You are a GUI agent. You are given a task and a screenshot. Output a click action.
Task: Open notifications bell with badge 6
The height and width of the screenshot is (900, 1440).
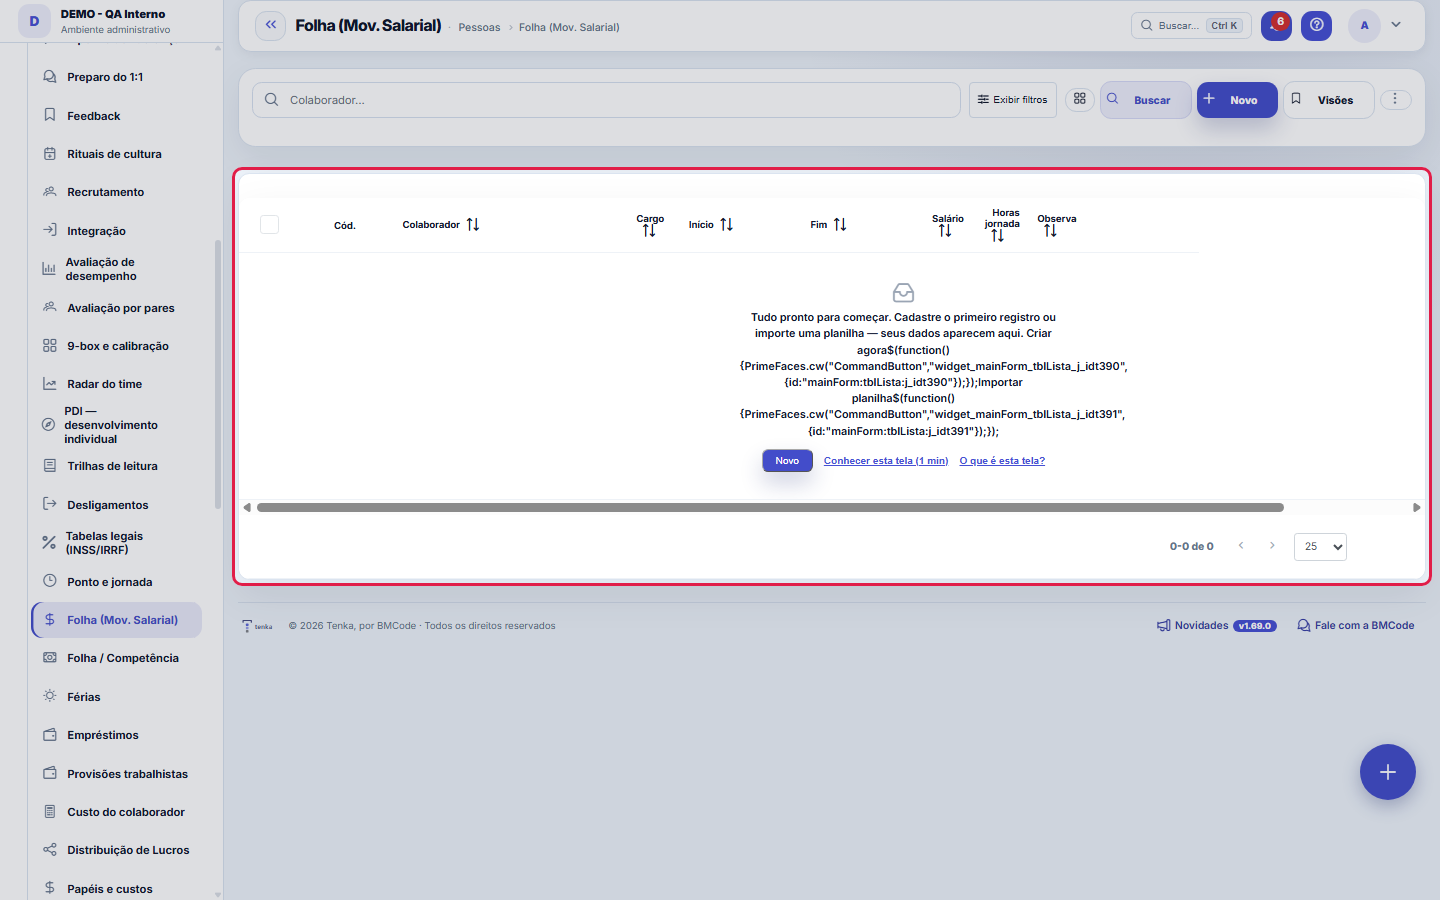(x=1276, y=26)
